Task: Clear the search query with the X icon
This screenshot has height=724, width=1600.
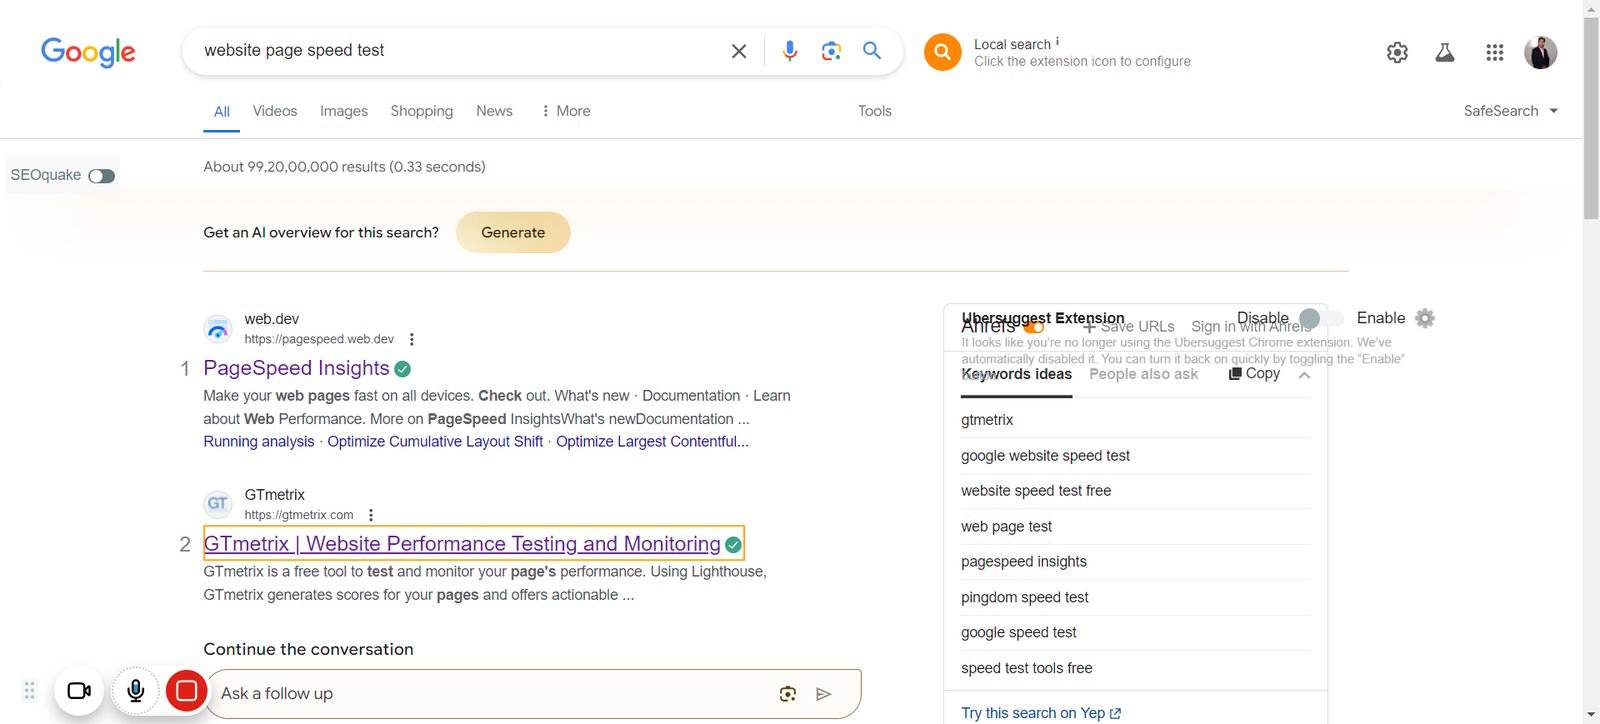Action: pos(739,51)
